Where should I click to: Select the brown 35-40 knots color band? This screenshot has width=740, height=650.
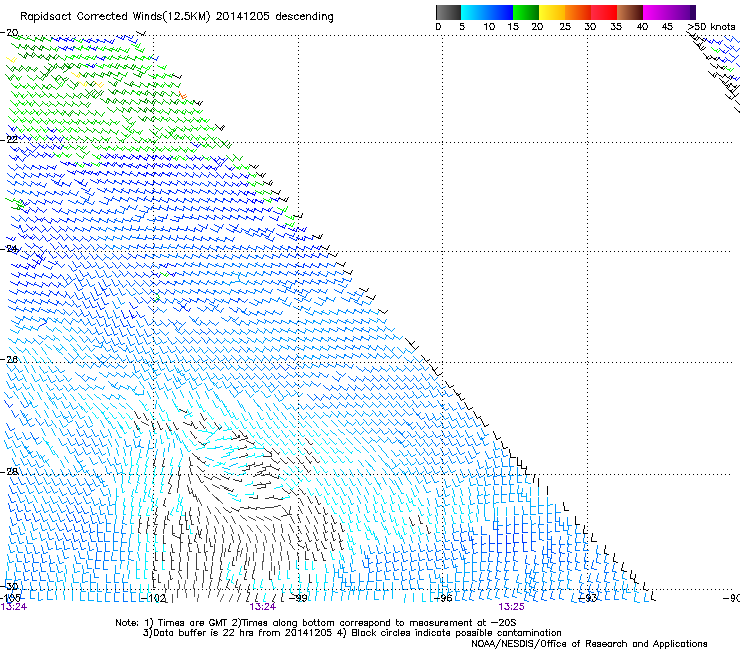tap(630, 12)
